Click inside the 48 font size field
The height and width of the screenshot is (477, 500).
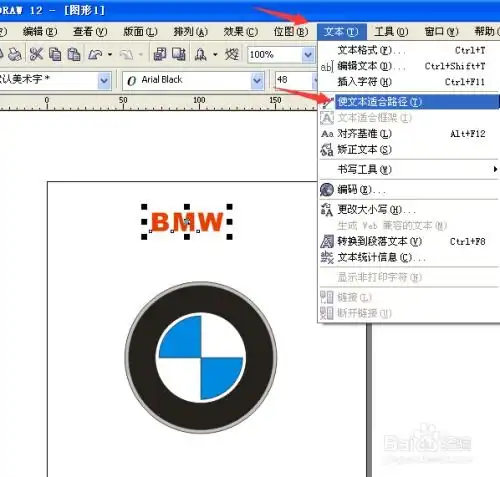point(293,80)
